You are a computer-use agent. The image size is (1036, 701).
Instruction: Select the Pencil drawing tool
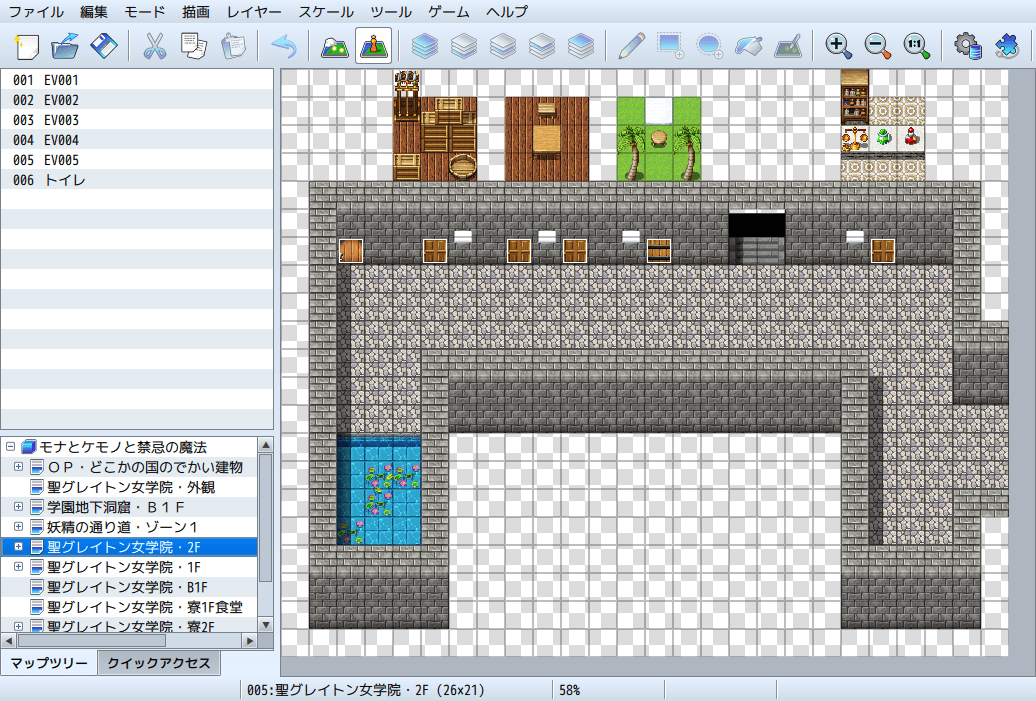(629, 46)
